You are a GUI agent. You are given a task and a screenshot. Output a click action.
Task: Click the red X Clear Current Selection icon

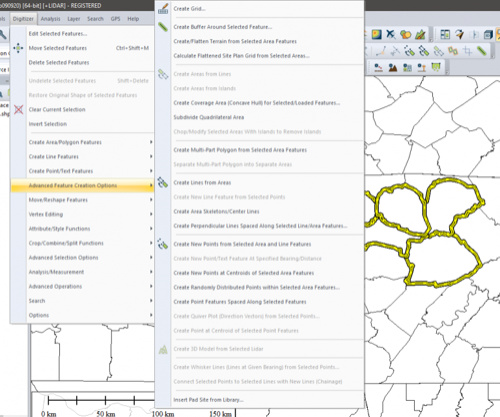18,109
